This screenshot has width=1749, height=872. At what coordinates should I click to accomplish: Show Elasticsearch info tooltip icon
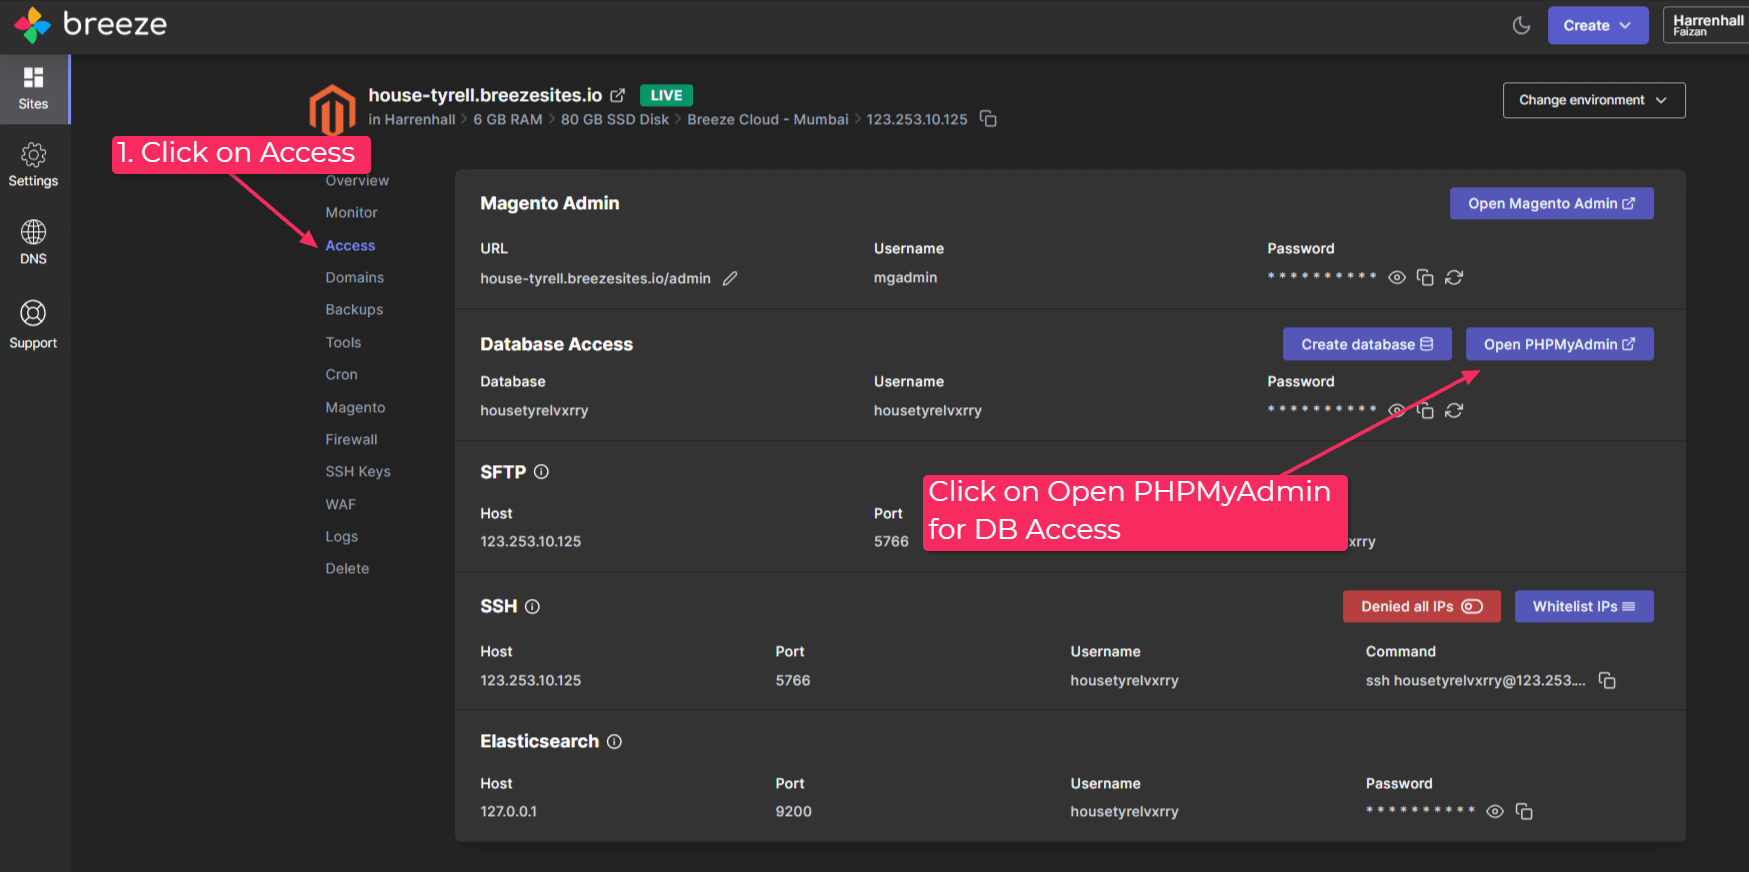614,741
